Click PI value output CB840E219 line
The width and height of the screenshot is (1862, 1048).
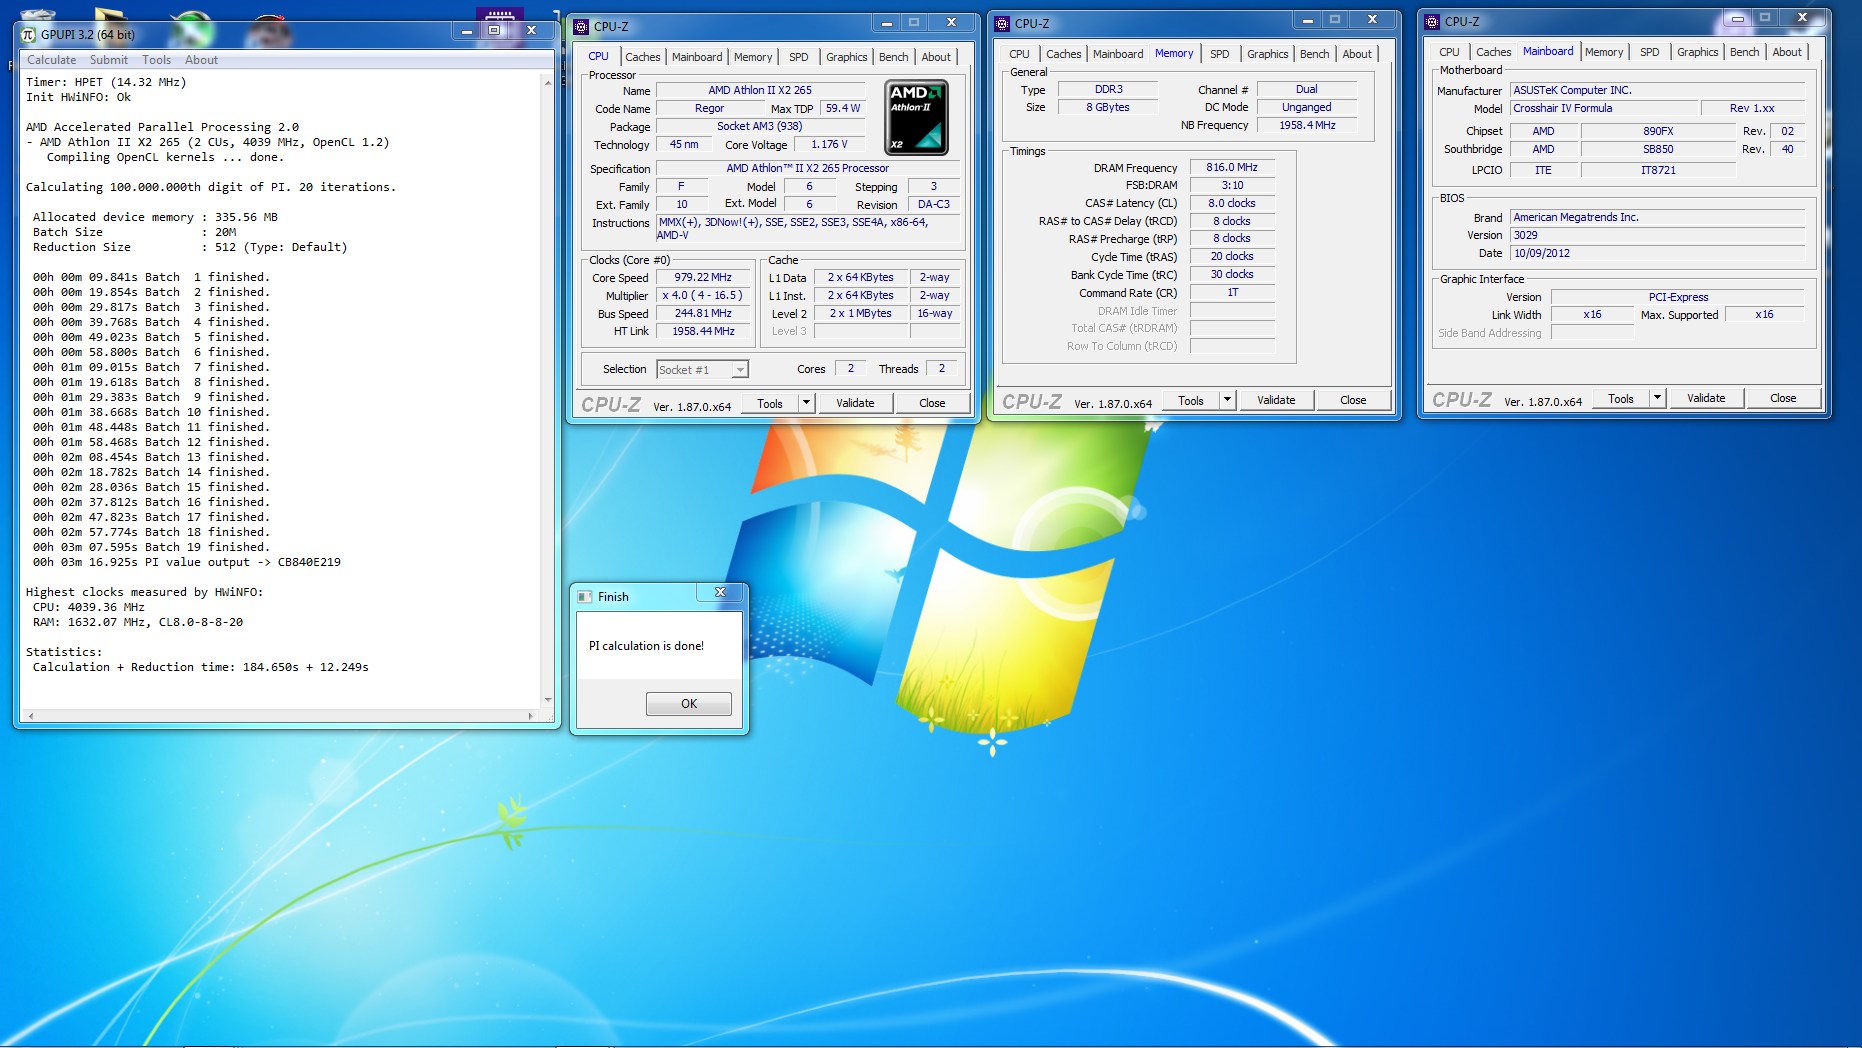click(187, 562)
